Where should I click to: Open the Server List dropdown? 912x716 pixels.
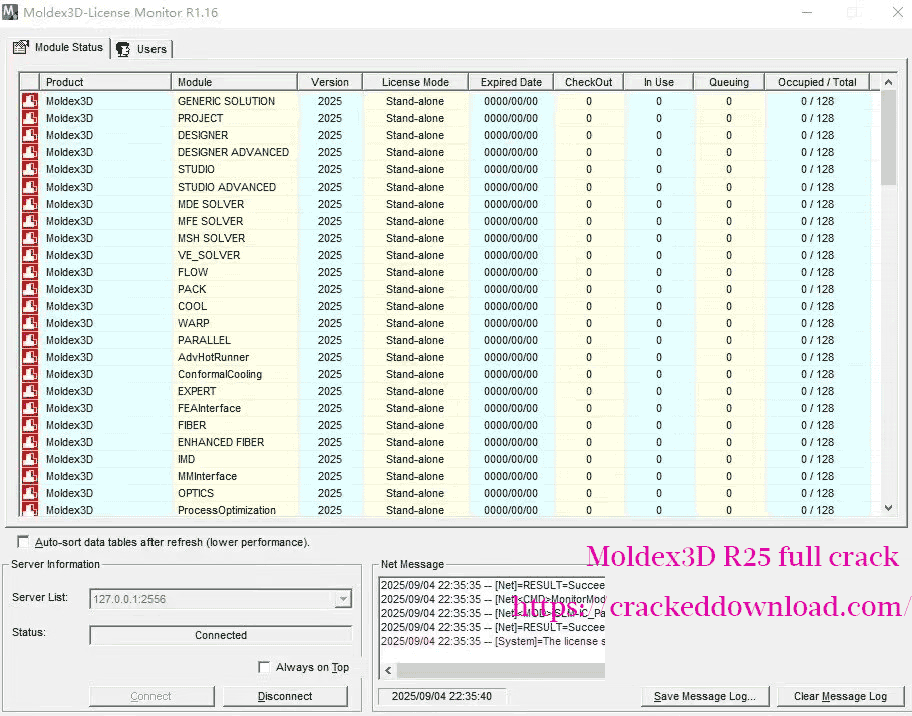tap(343, 598)
